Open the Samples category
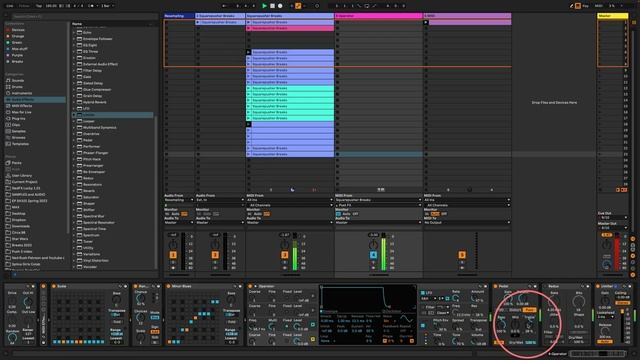The image size is (640, 360). point(18,131)
